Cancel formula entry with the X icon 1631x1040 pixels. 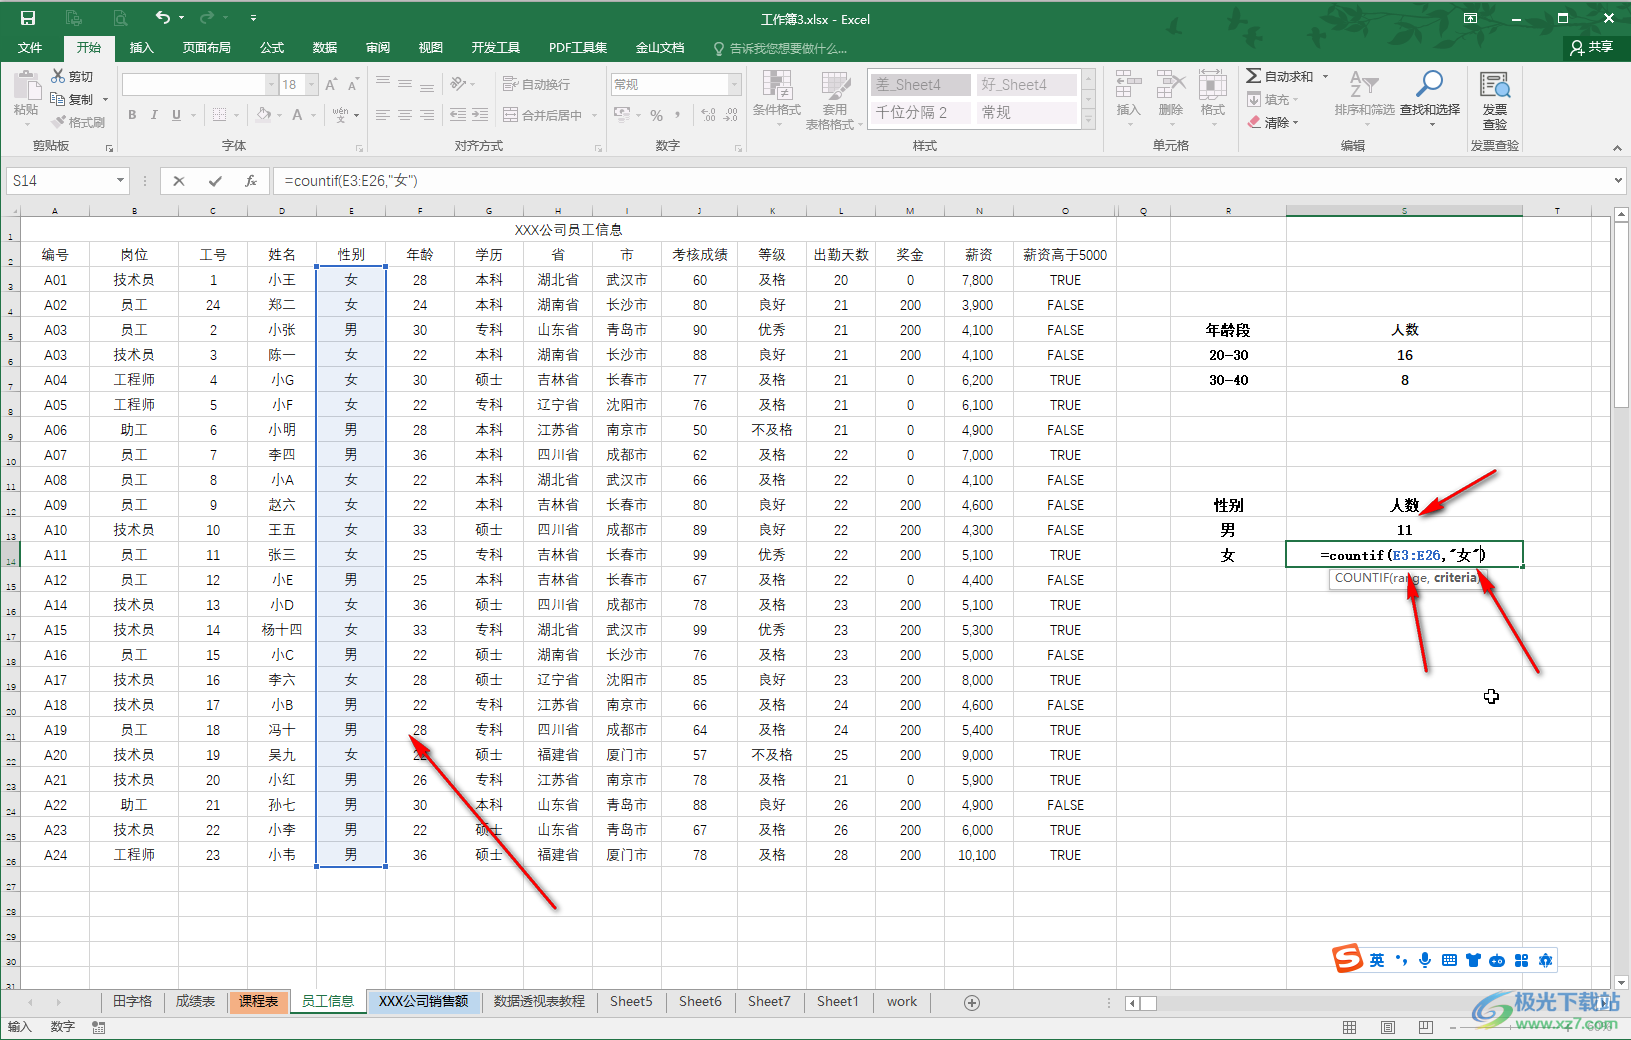[179, 181]
